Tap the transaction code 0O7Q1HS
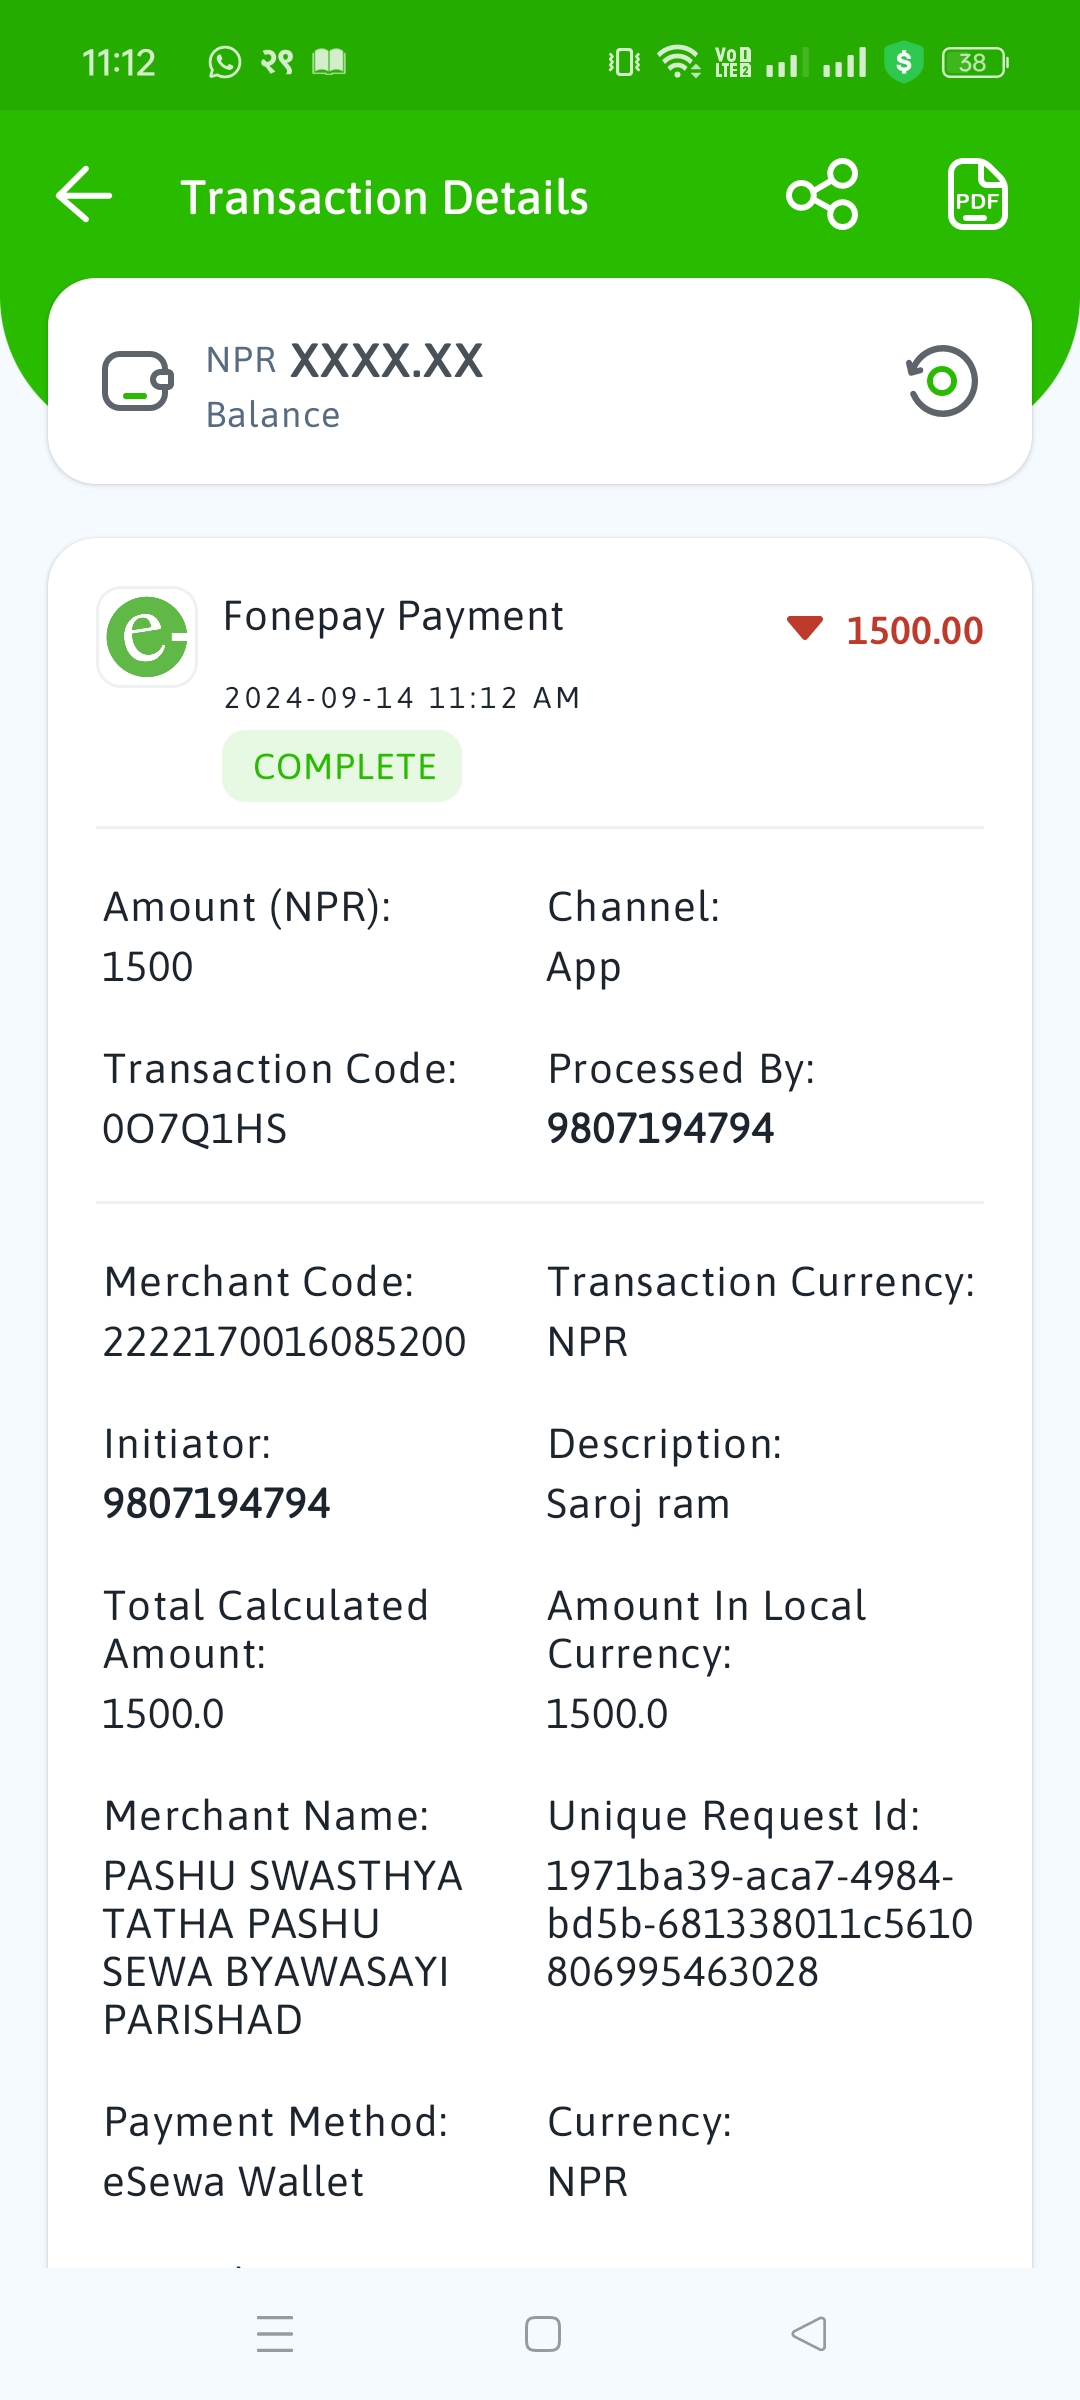1080x2400 pixels. point(195,1129)
